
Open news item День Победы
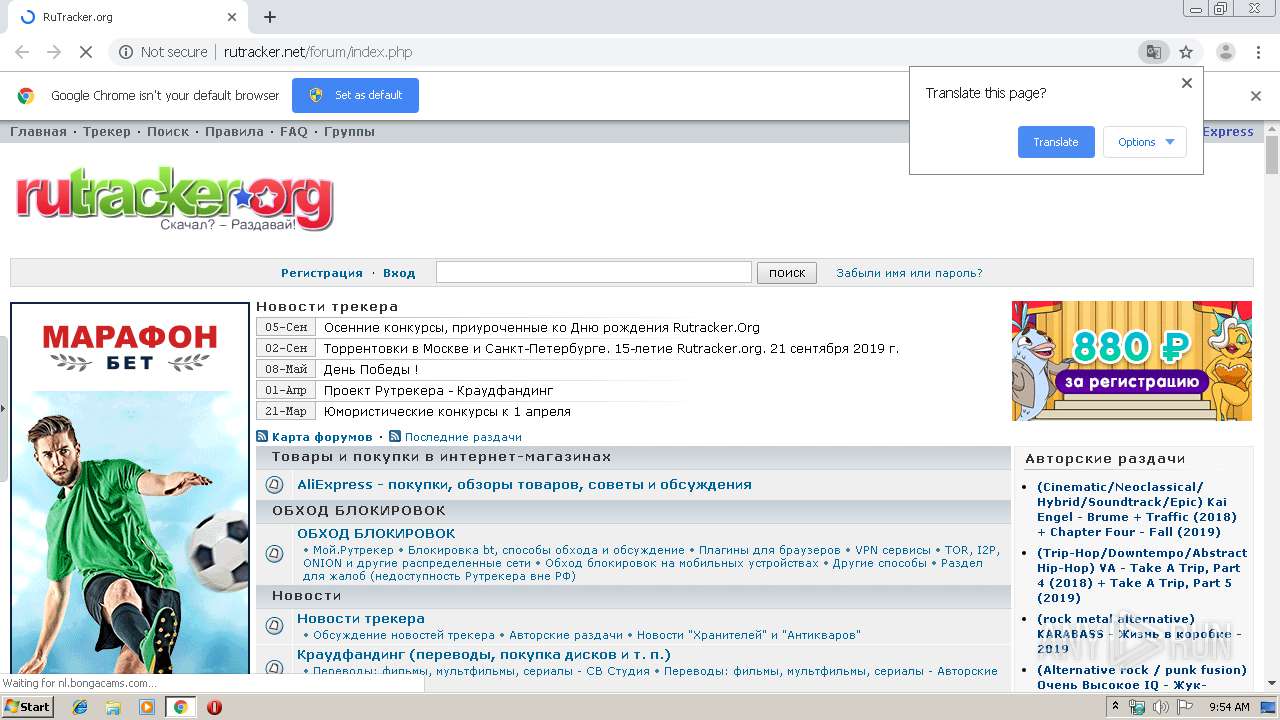(371, 369)
